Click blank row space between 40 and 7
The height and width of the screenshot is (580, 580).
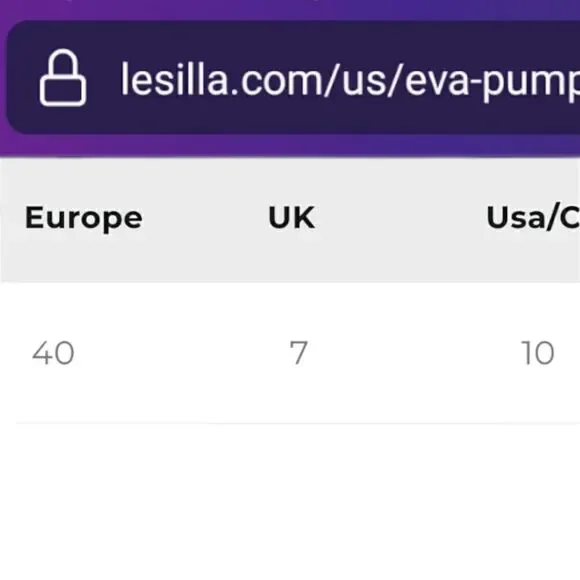(181, 353)
